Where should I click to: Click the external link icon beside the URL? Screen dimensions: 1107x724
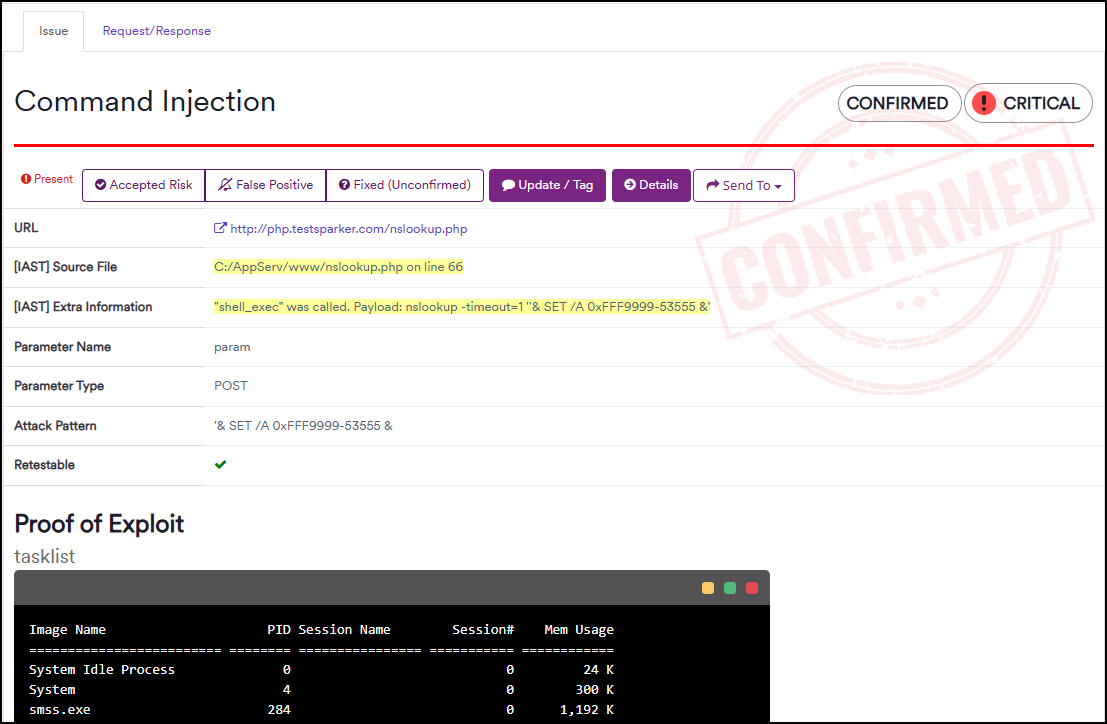(219, 228)
